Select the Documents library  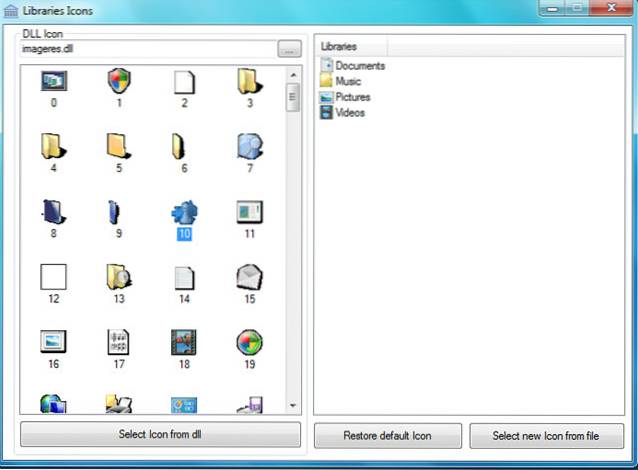click(x=352, y=66)
